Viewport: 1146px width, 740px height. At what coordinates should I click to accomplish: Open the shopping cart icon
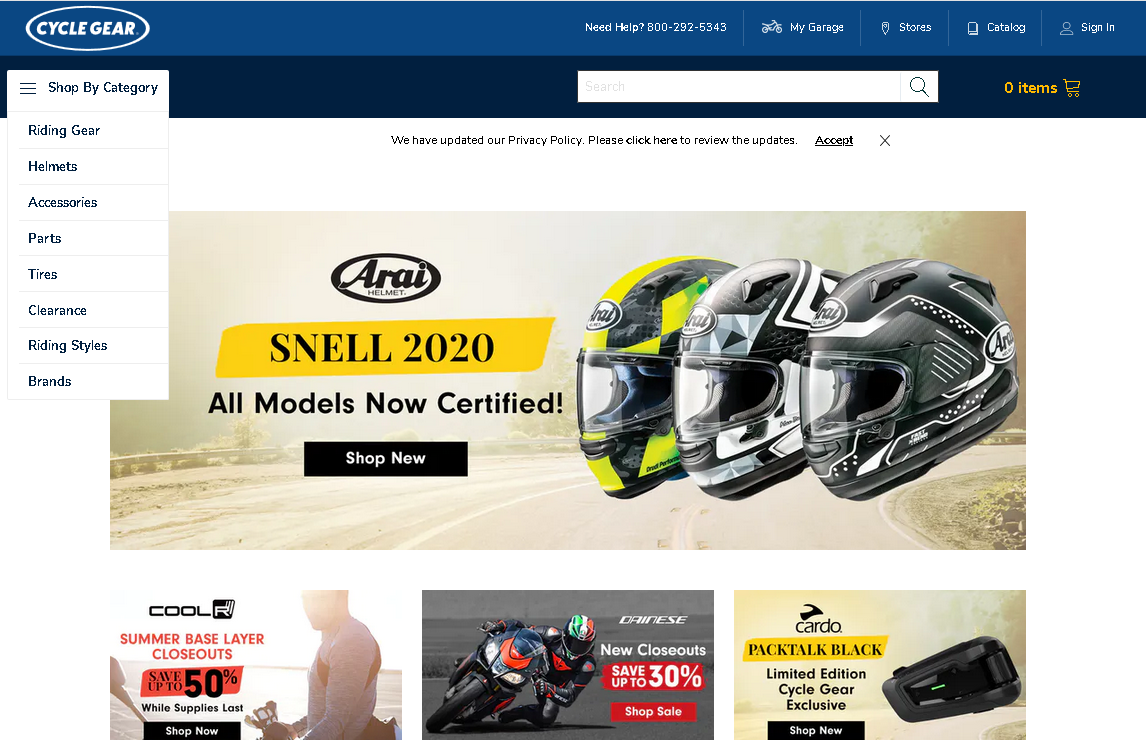coord(1072,88)
